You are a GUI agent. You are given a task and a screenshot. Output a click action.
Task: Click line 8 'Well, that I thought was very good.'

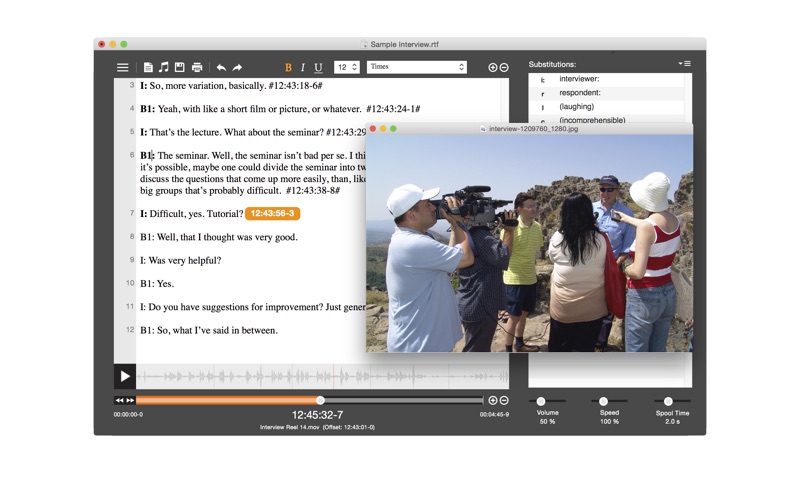(219, 237)
